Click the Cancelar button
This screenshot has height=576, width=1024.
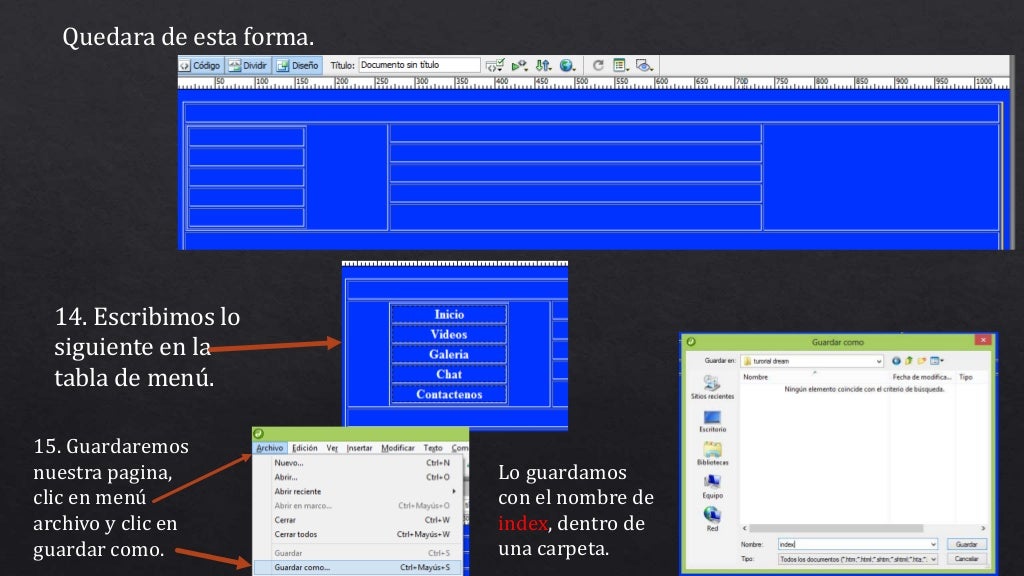[967, 559]
